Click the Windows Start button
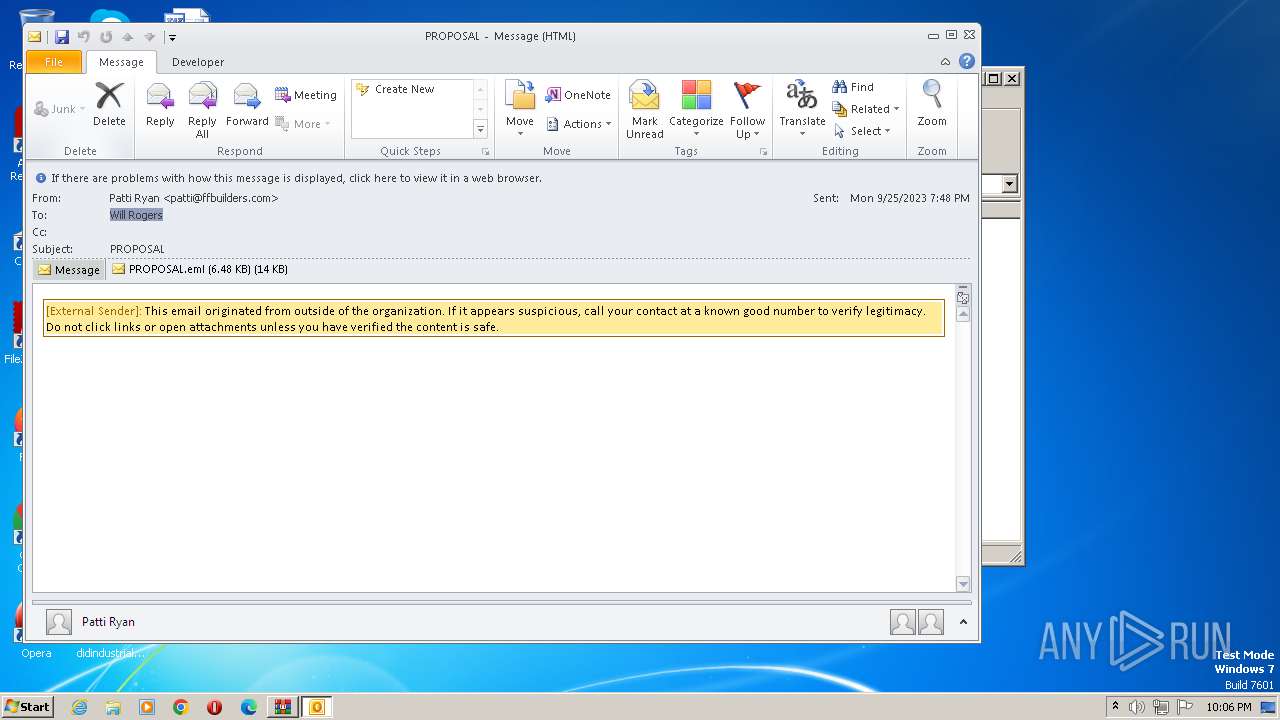This screenshot has width=1280, height=720. (x=28, y=707)
